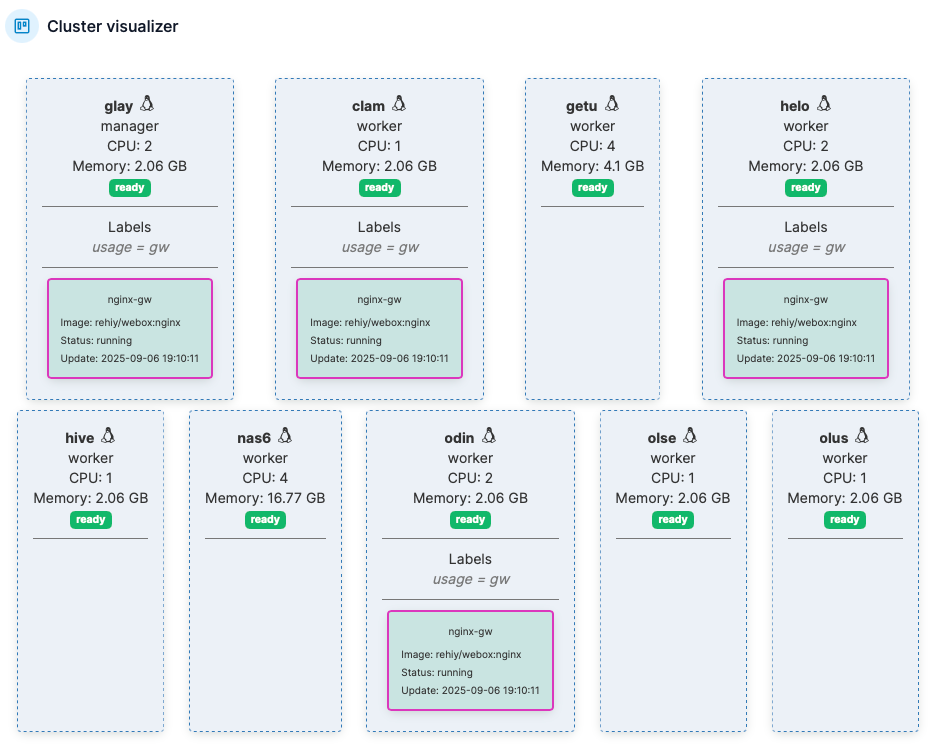The height and width of the screenshot is (754, 939).
Task: Click Status: running on odin card
Action: (437, 672)
